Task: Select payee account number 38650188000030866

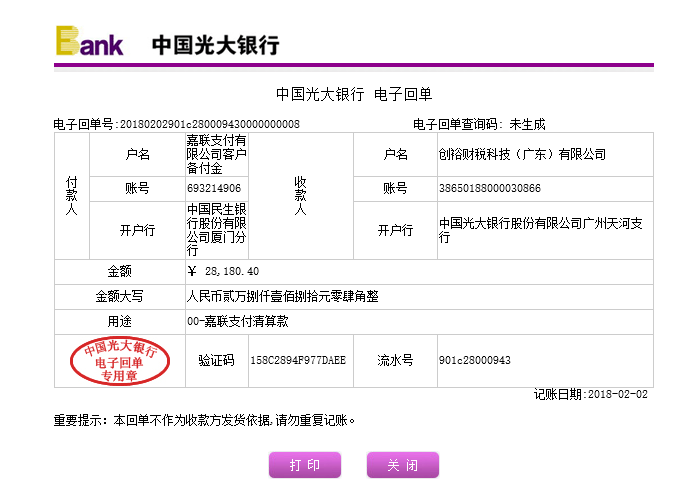Action: (x=489, y=188)
